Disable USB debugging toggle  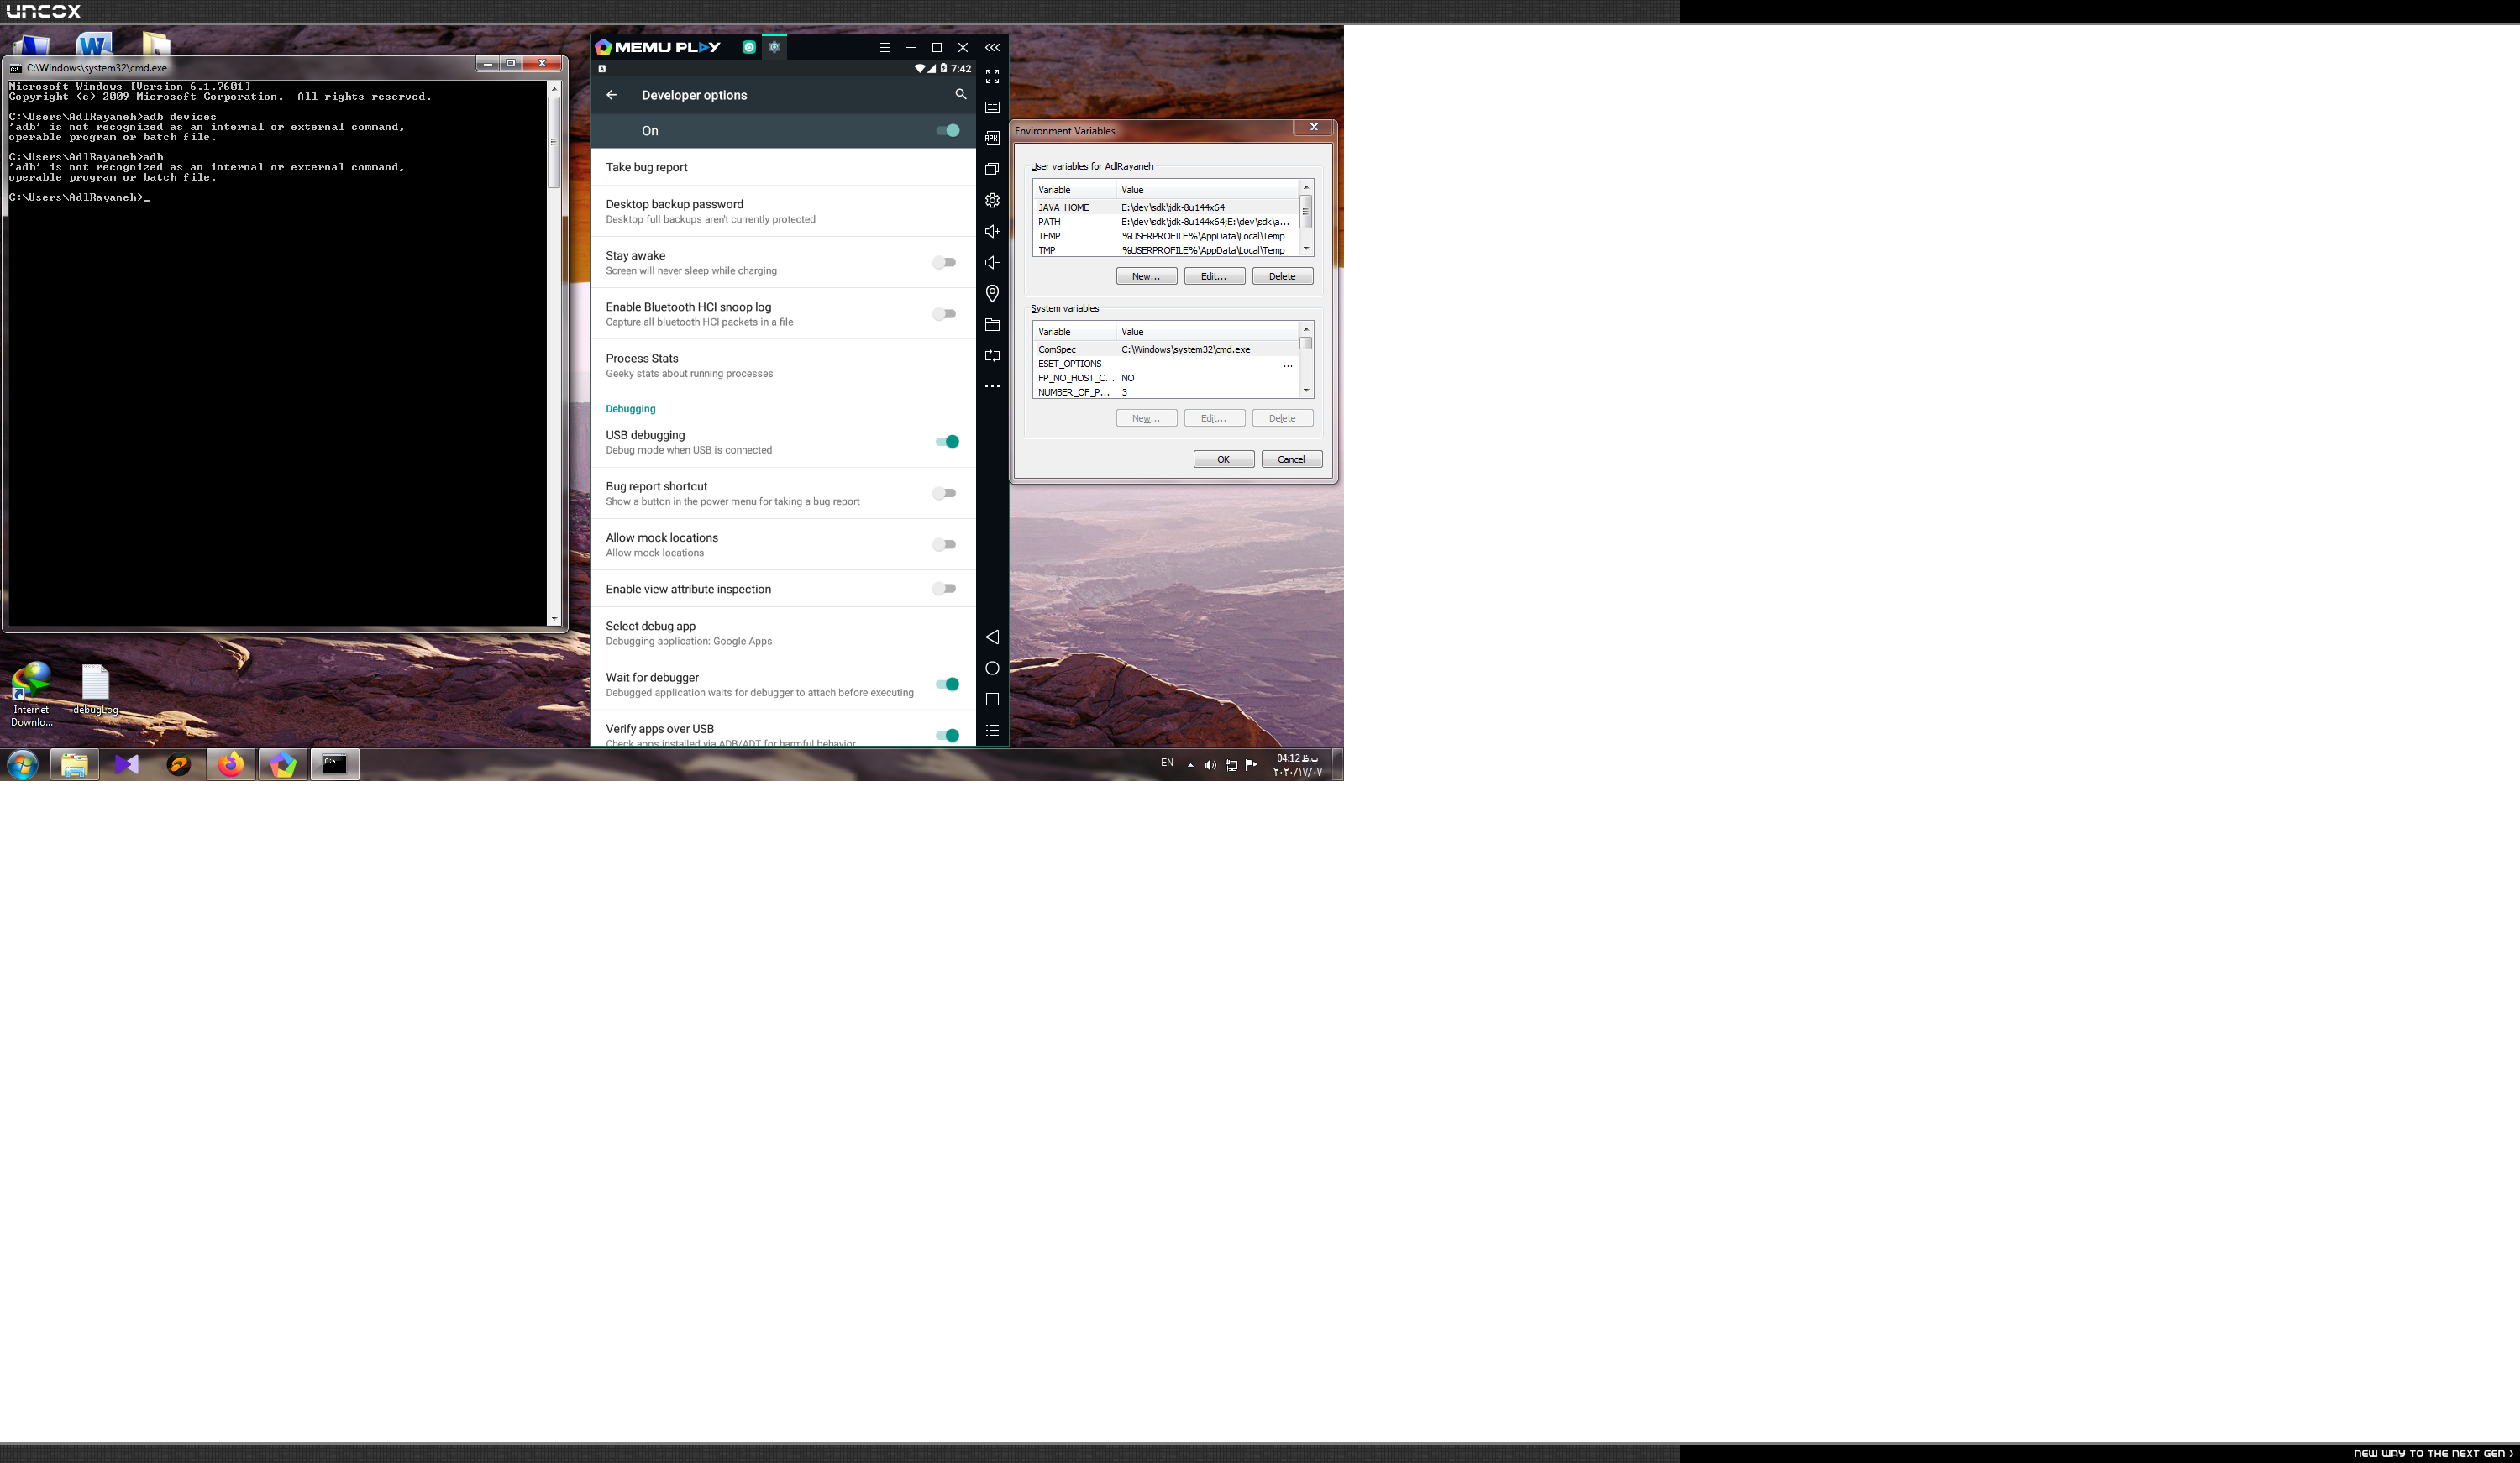pos(947,442)
